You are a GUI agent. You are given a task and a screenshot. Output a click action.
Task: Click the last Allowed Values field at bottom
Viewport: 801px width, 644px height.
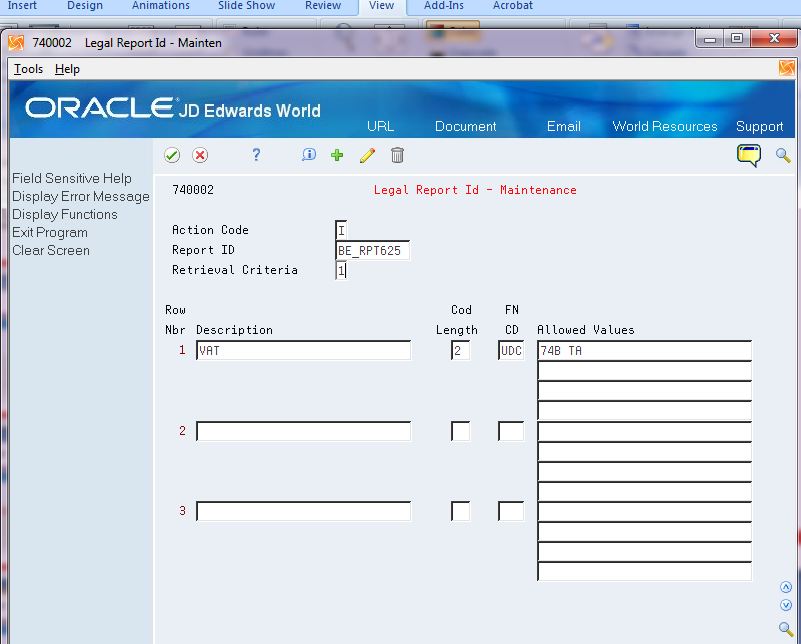point(645,571)
